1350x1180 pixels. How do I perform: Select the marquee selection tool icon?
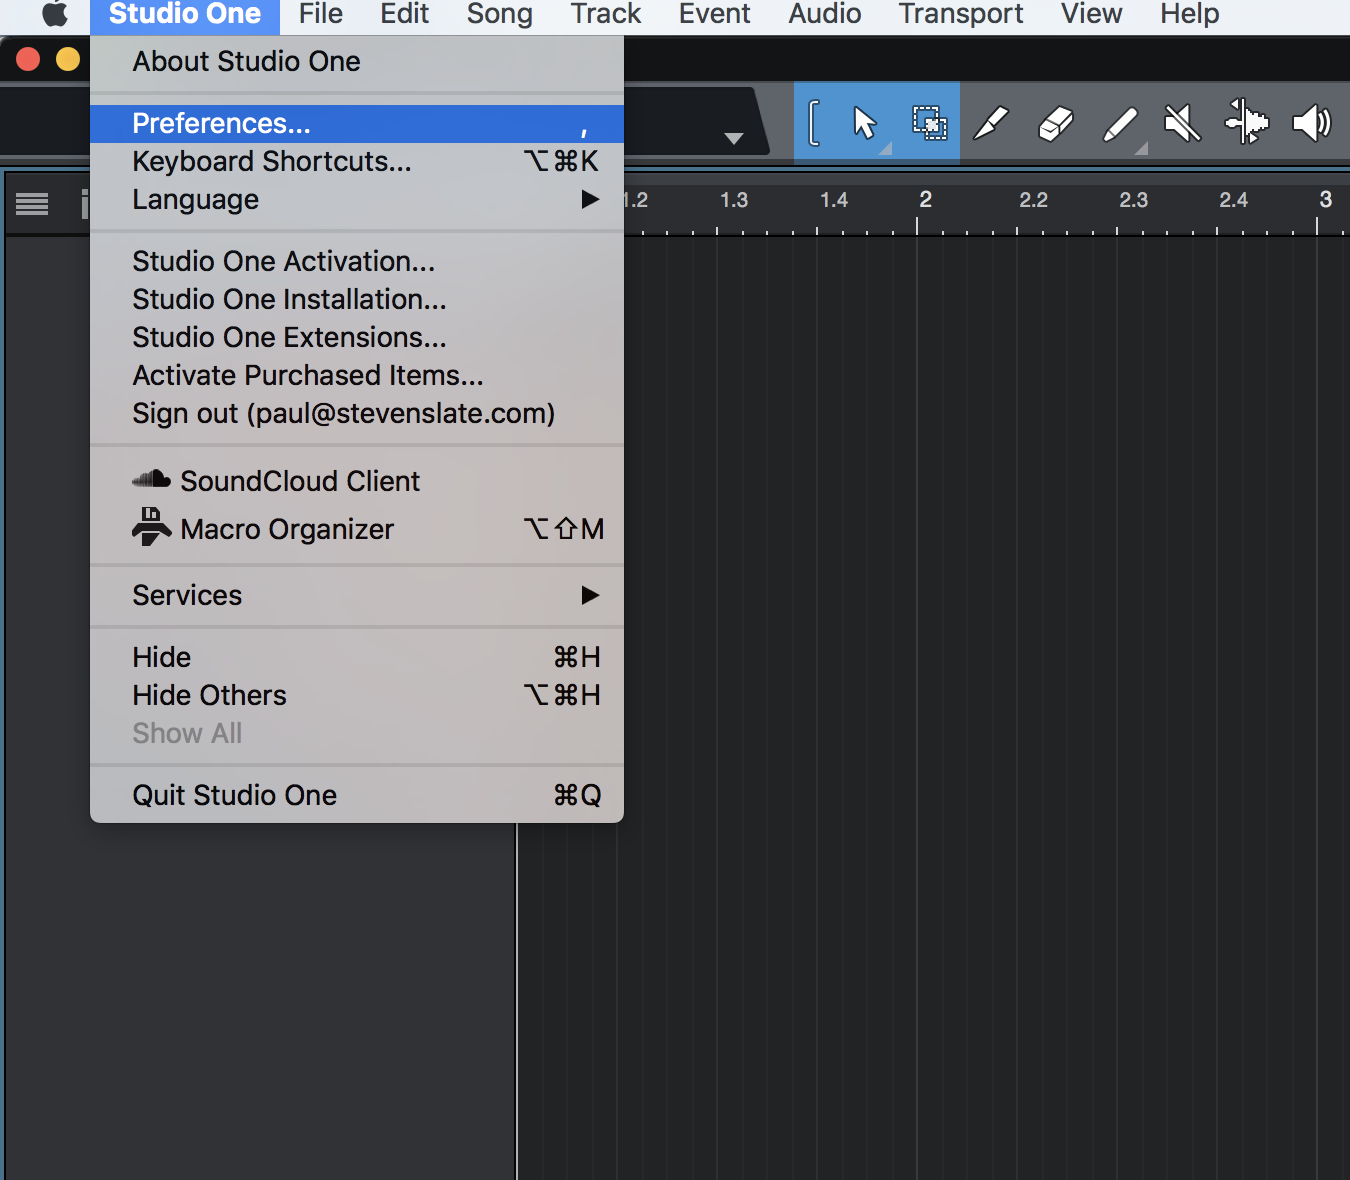pyautogui.click(x=930, y=123)
